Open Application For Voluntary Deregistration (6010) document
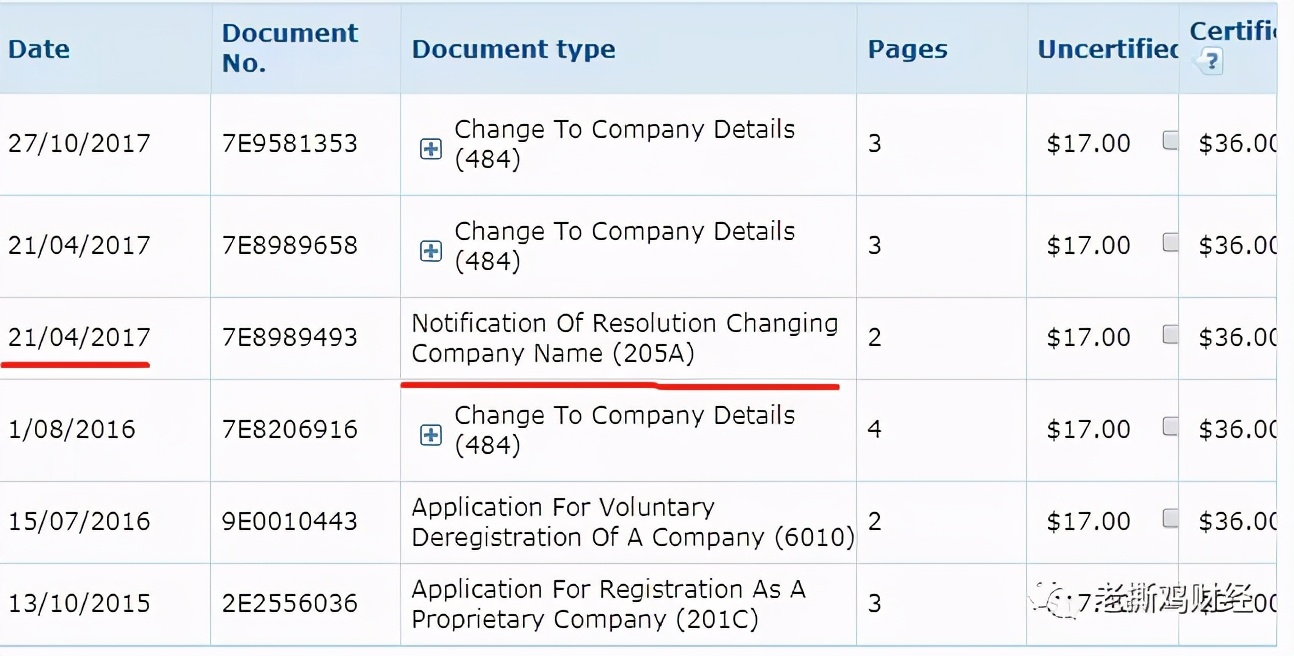This screenshot has width=1294, height=656. pyautogui.click(x=633, y=522)
